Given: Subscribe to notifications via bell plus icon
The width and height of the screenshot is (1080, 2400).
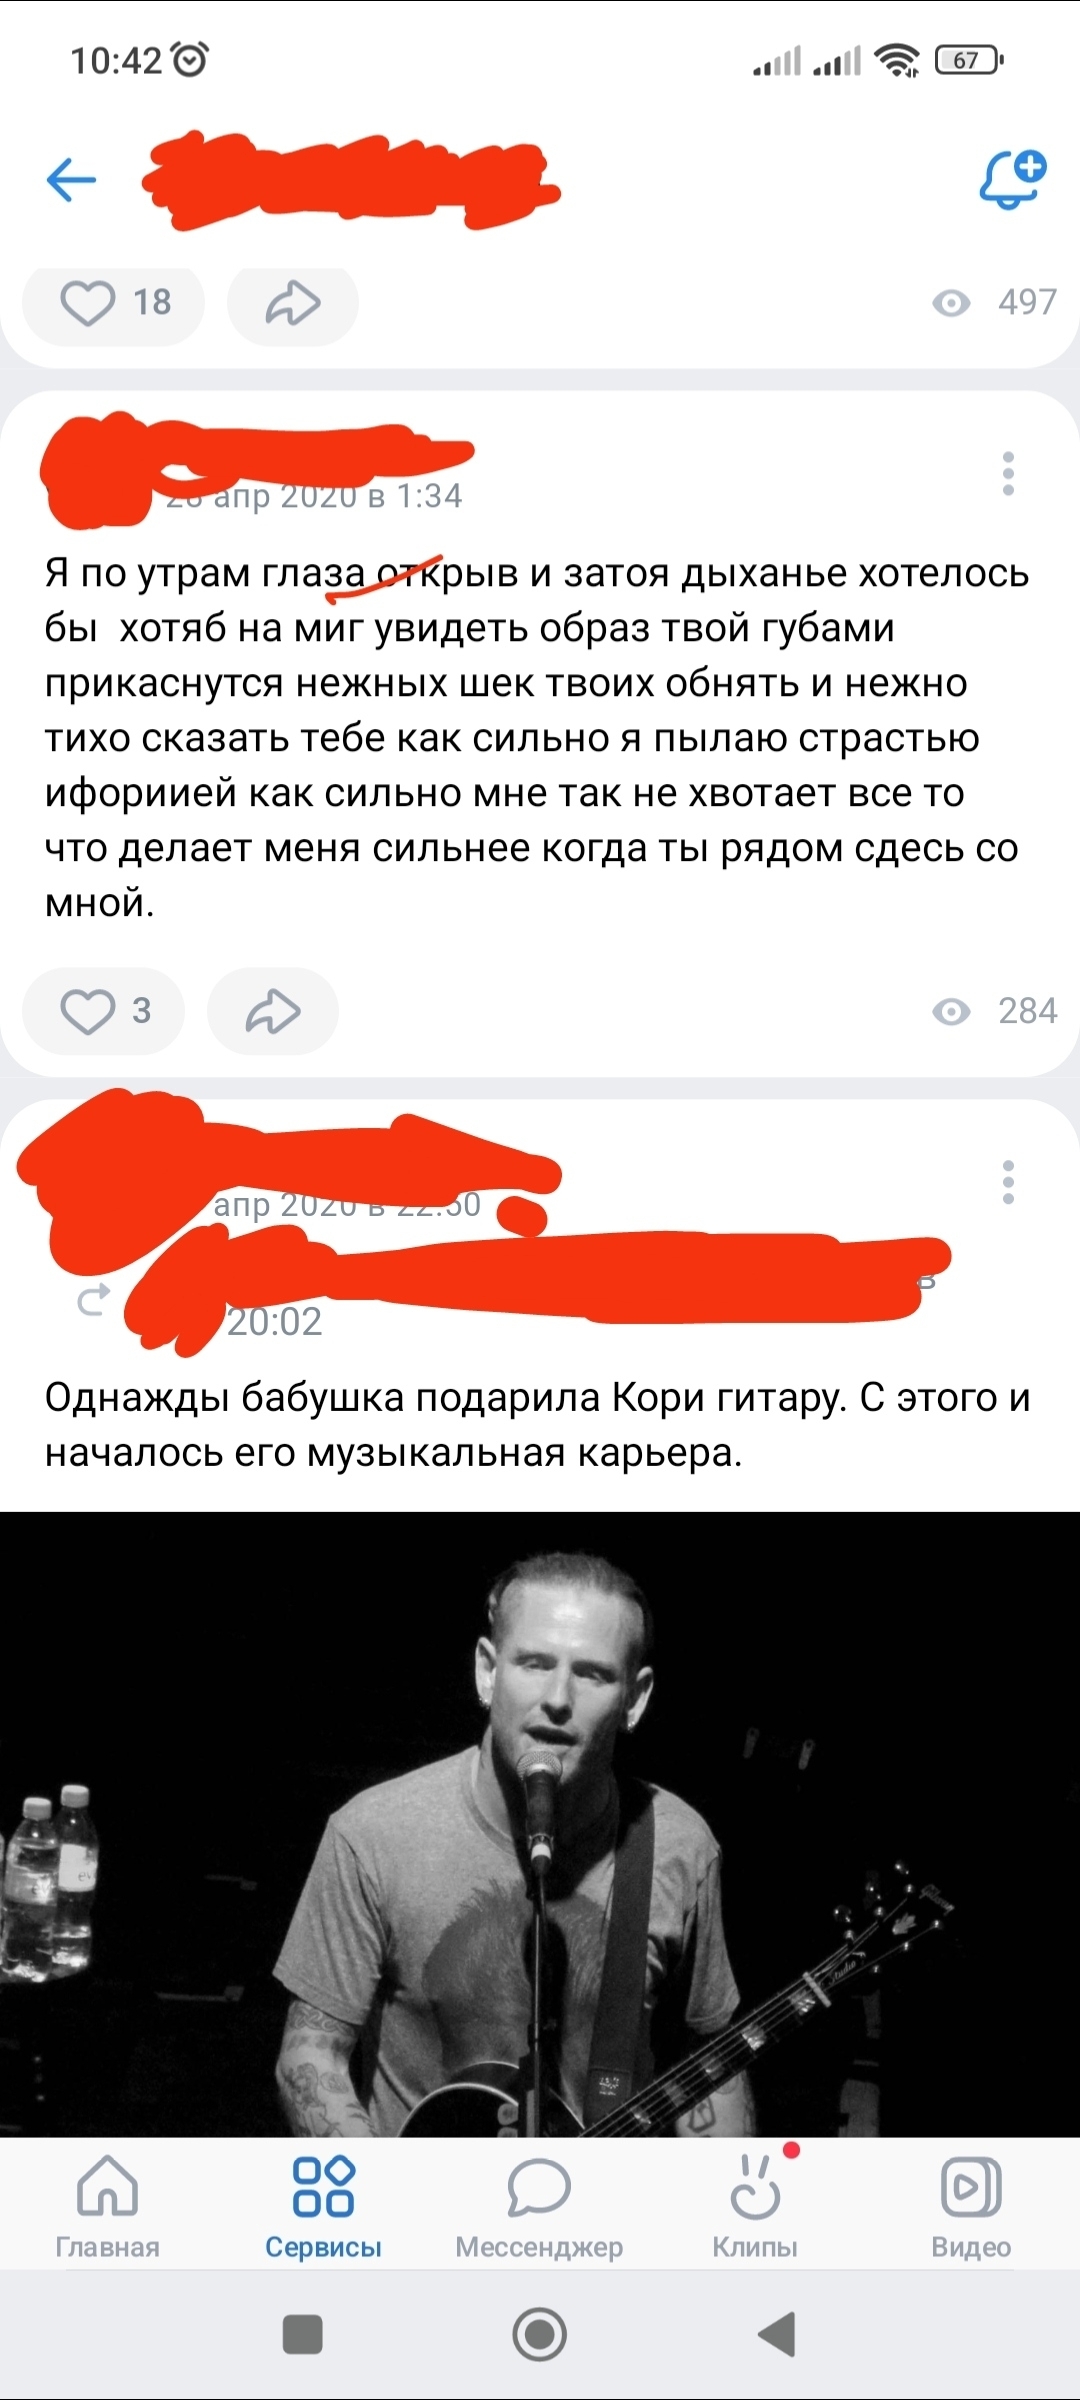Looking at the screenshot, I should point(1012,180).
